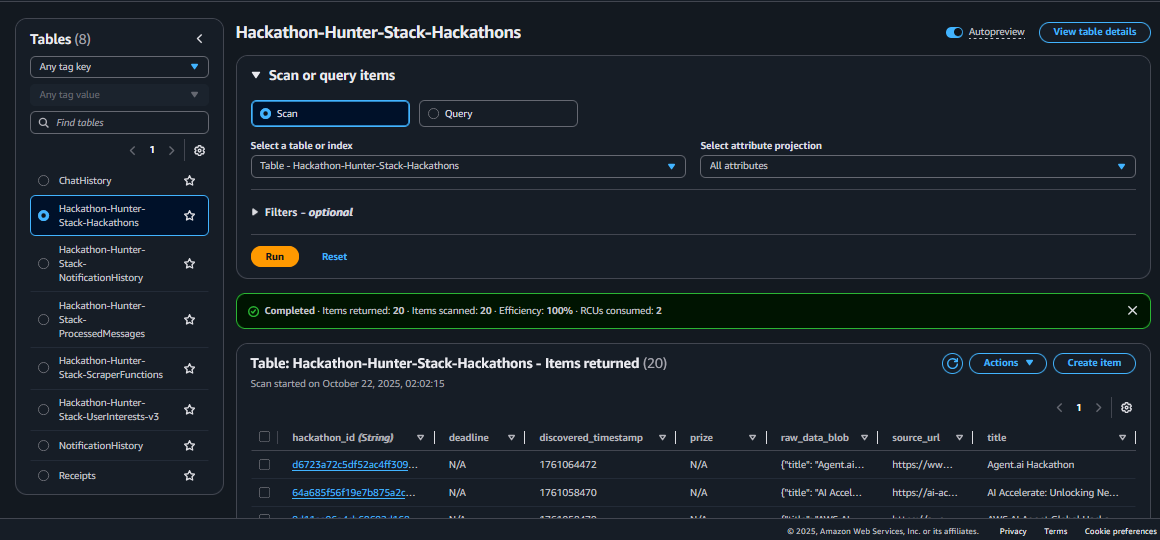
Task: Open the Any tag key dropdown
Action: (119, 67)
